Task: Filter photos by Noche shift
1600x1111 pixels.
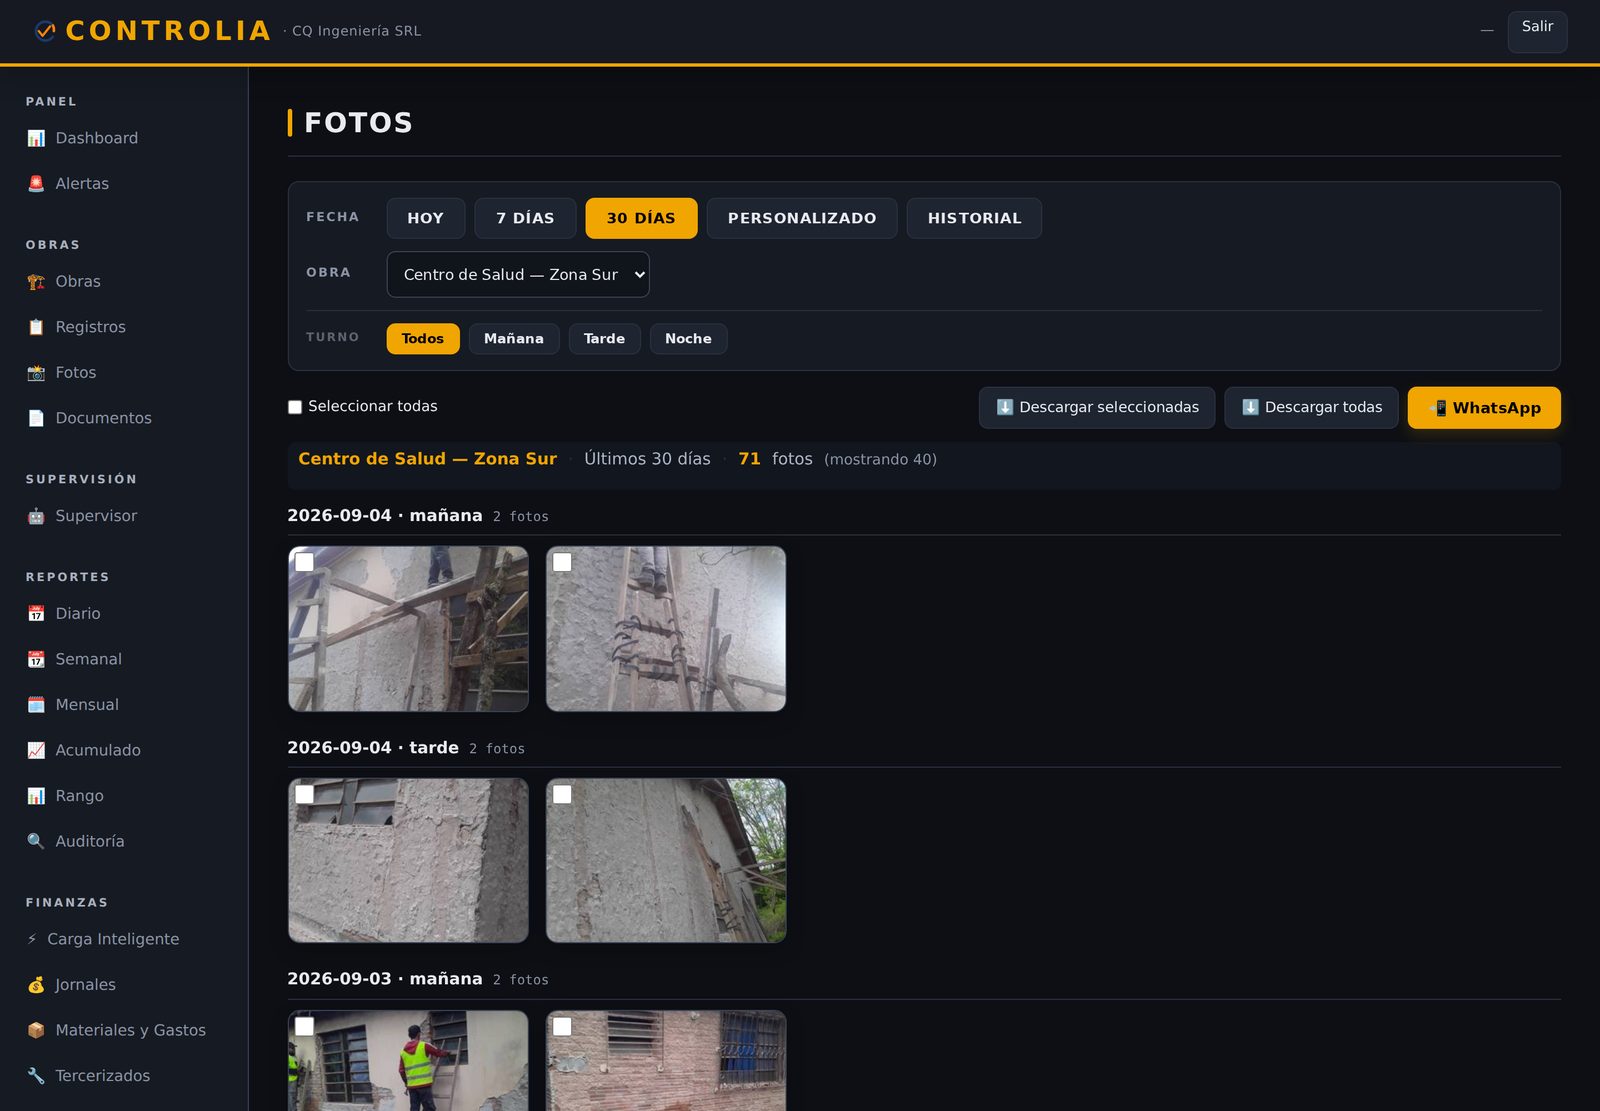Action: pyautogui.click(x=689, y=339)
